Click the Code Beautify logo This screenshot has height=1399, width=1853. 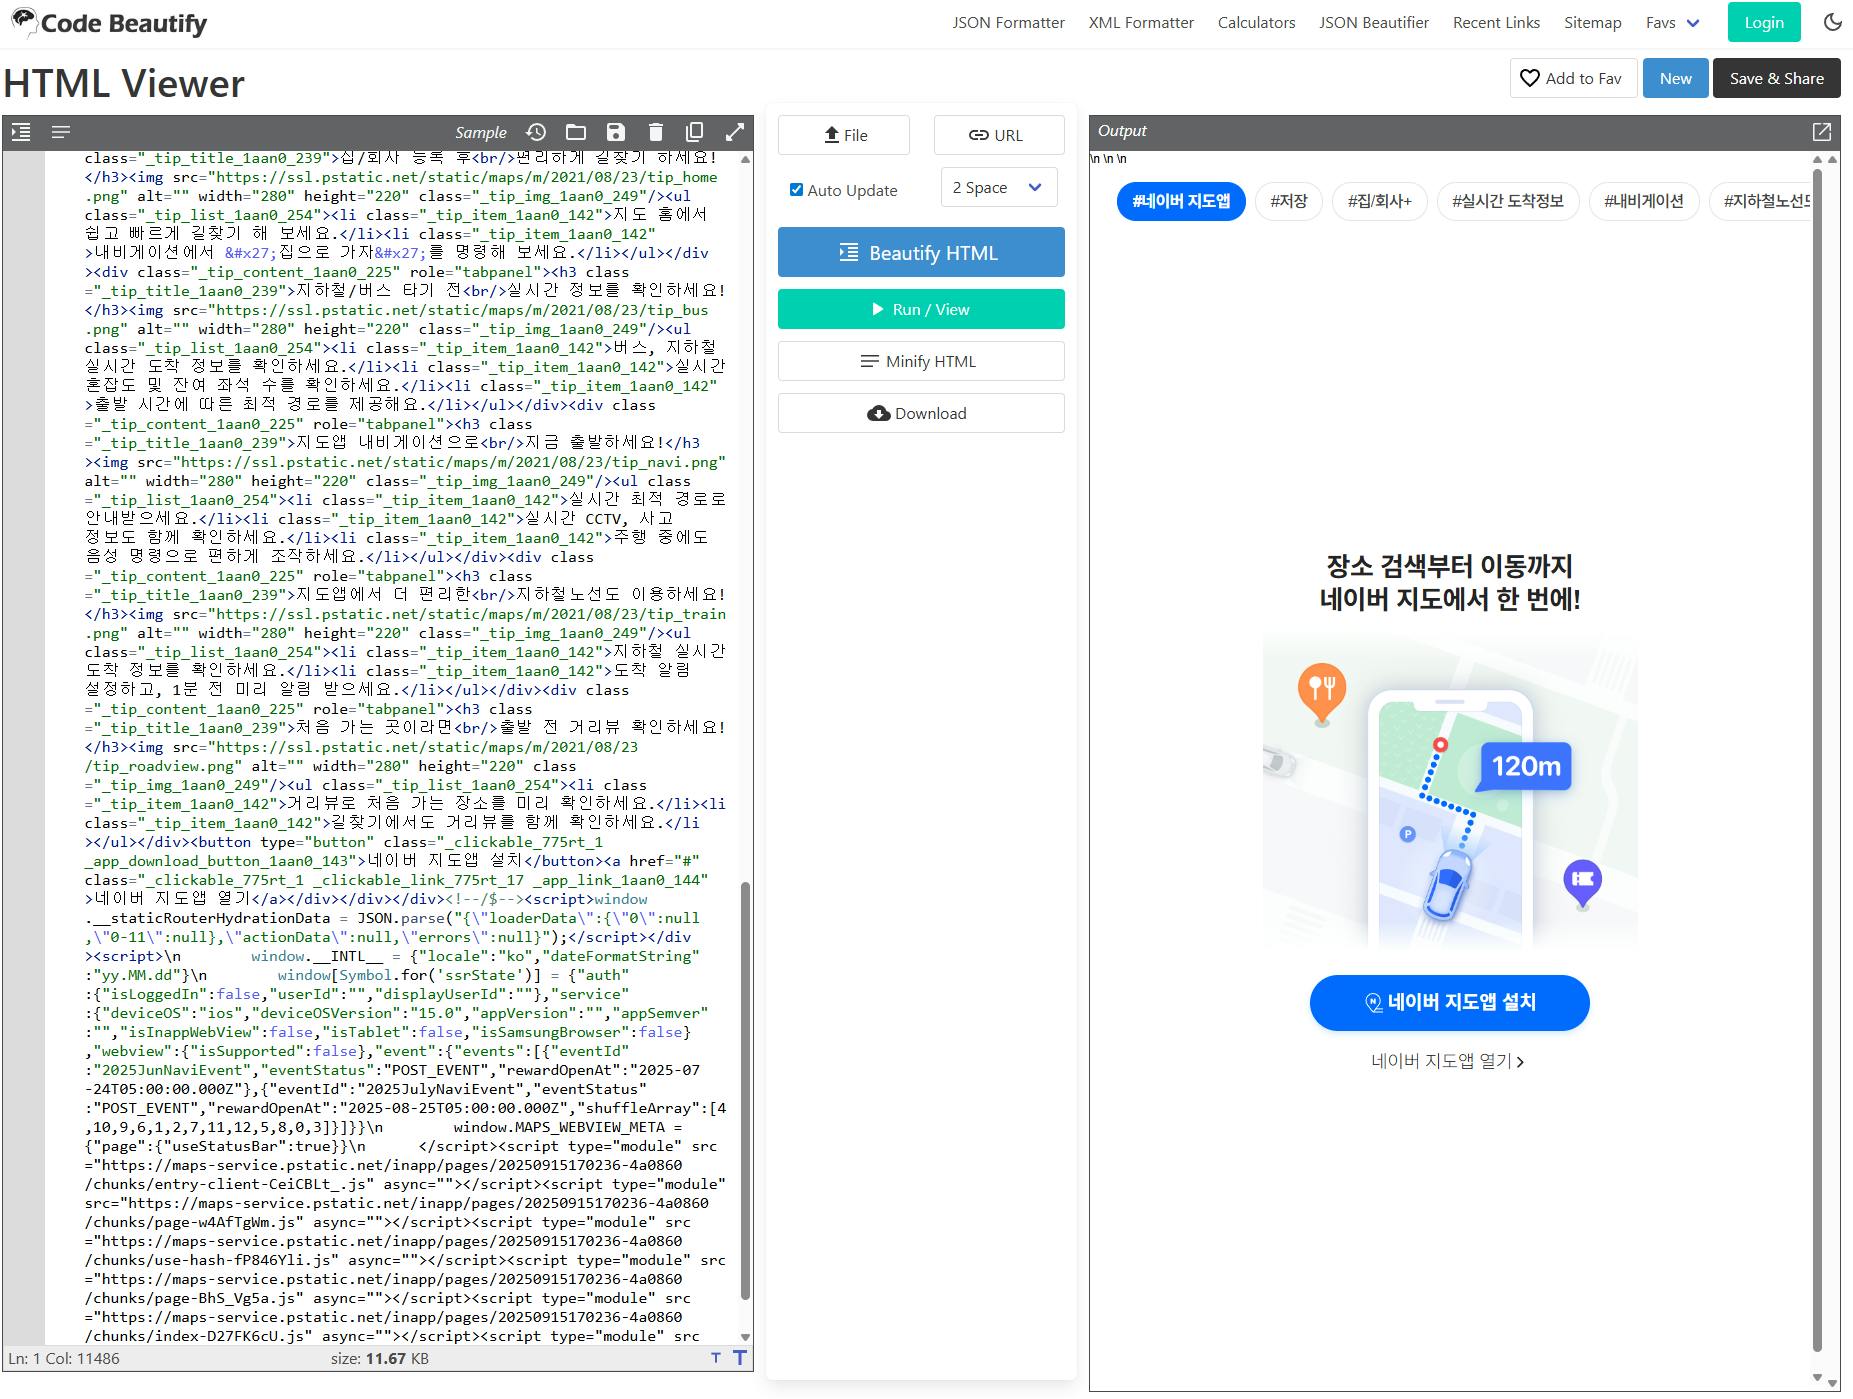point(109,23)
